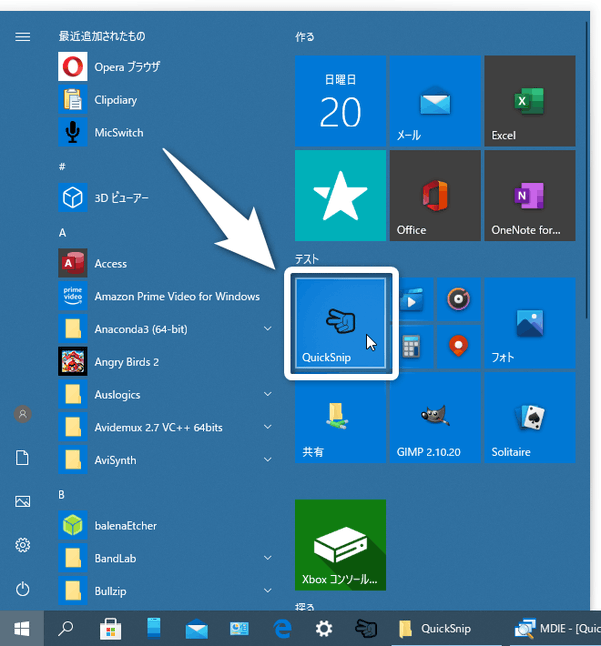601x646 pixels.
Task: Open the 3D Viewer app
Action: pyautogui.click(x=165, y=198)
